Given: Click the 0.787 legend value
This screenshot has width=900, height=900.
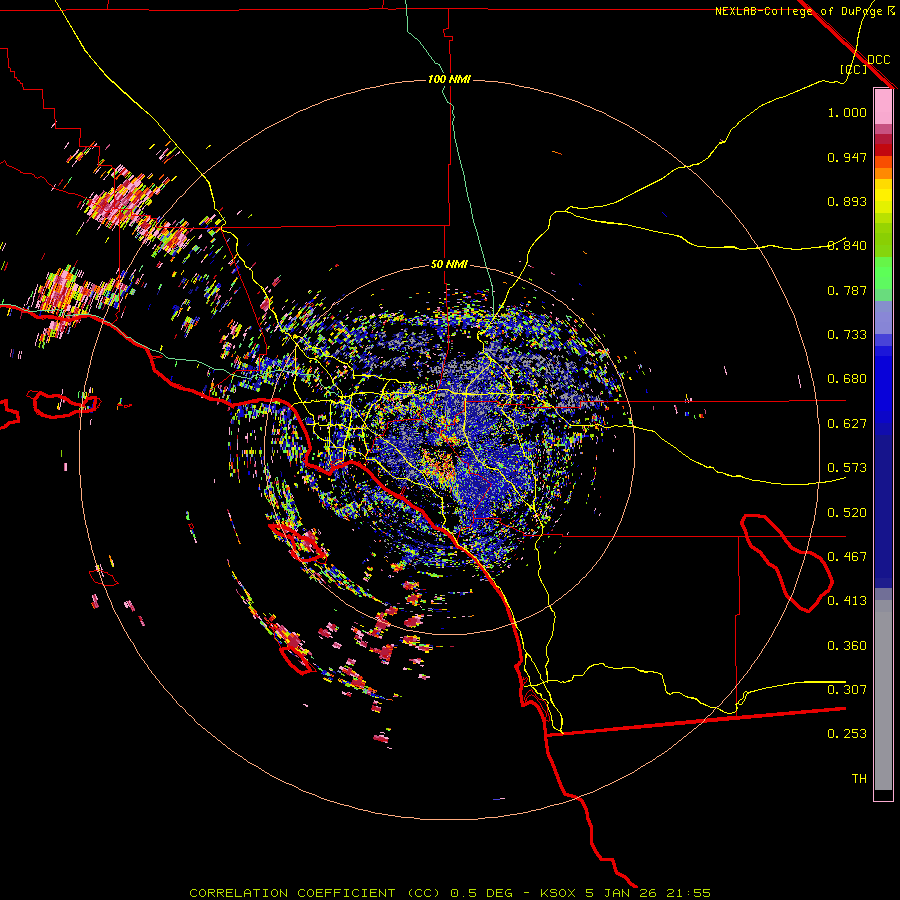Looking at the screenshot, I should [x=847, y=290].
